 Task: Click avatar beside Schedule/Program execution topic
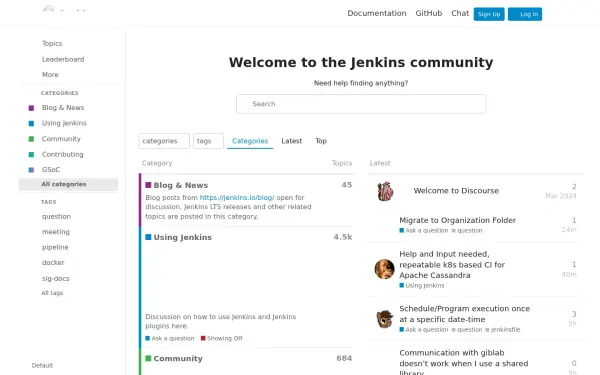pos(385,319)
